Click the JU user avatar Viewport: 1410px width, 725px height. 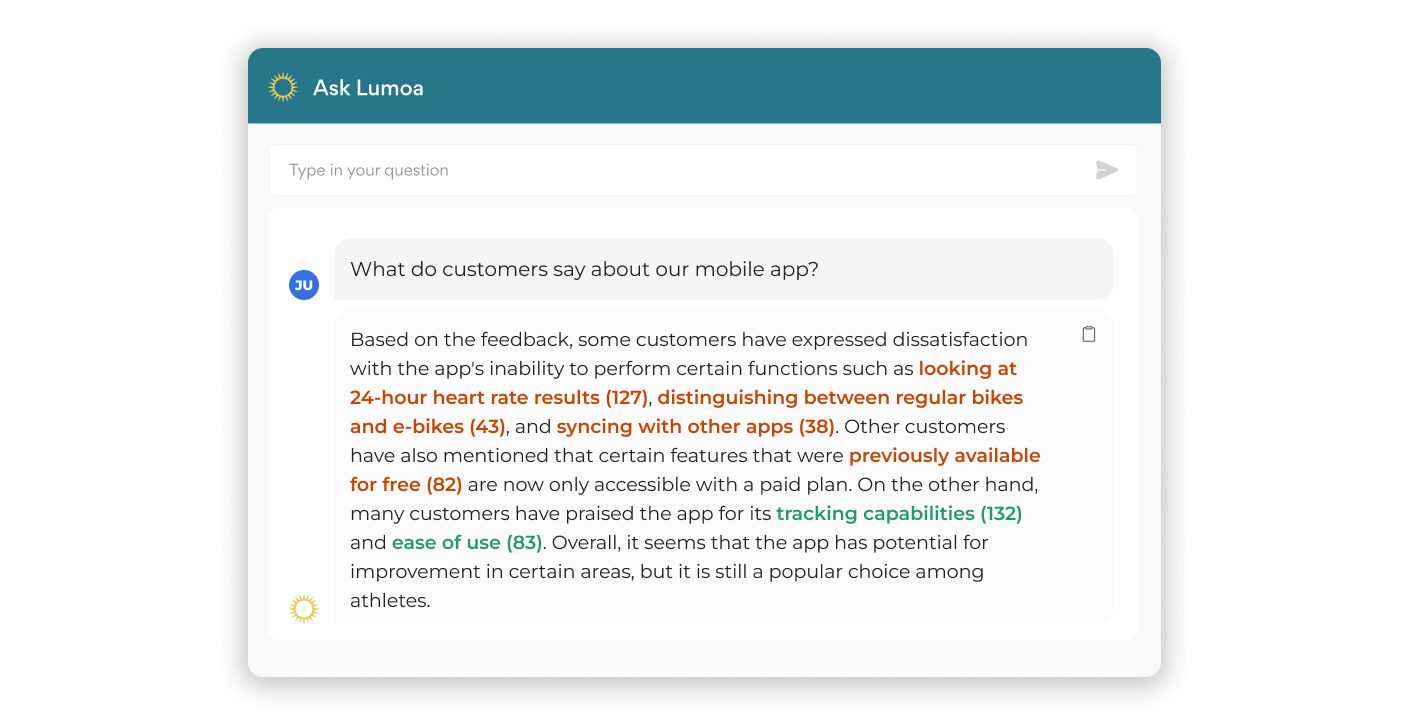[304, 285]
